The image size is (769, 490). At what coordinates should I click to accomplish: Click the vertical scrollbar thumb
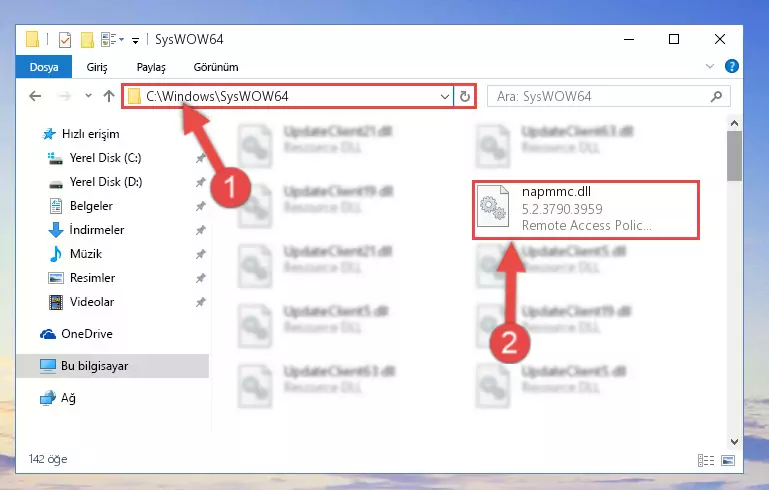click(x=734, y=156)
